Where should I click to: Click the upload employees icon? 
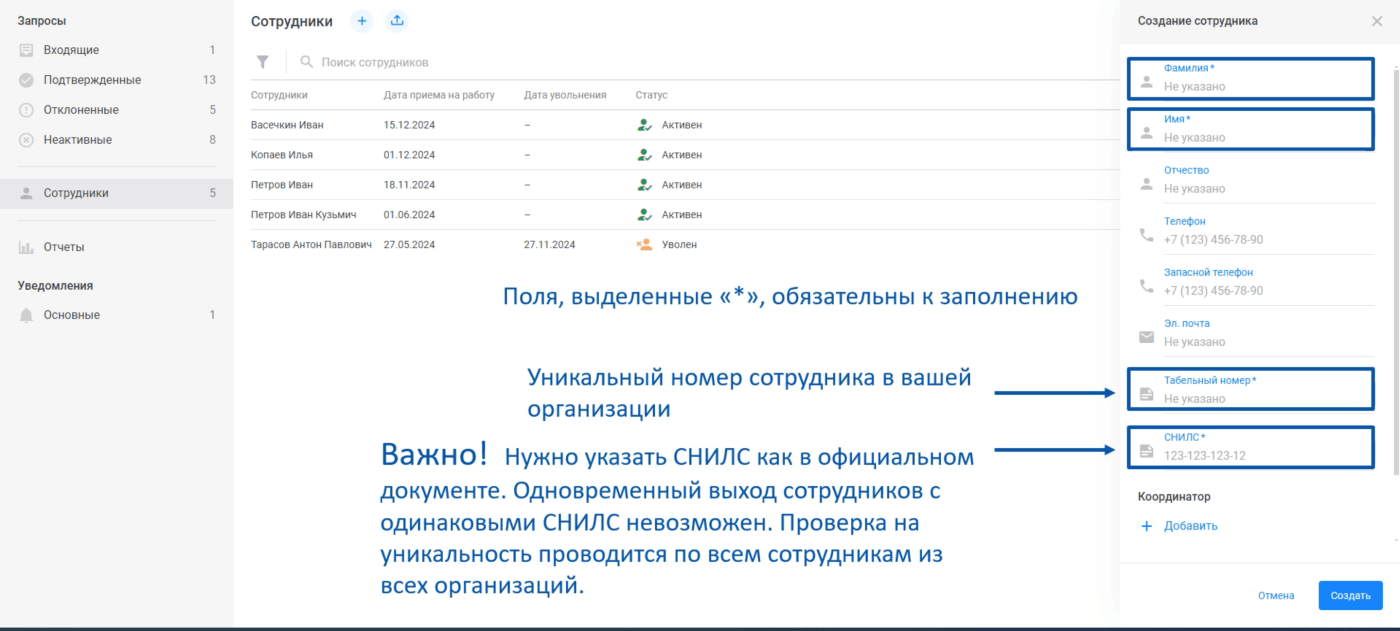pos(396,21)
